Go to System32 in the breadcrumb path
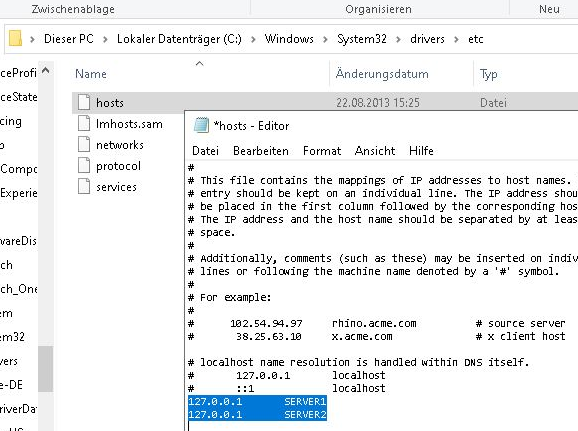 pyautogui.click(x=362, y=39)
